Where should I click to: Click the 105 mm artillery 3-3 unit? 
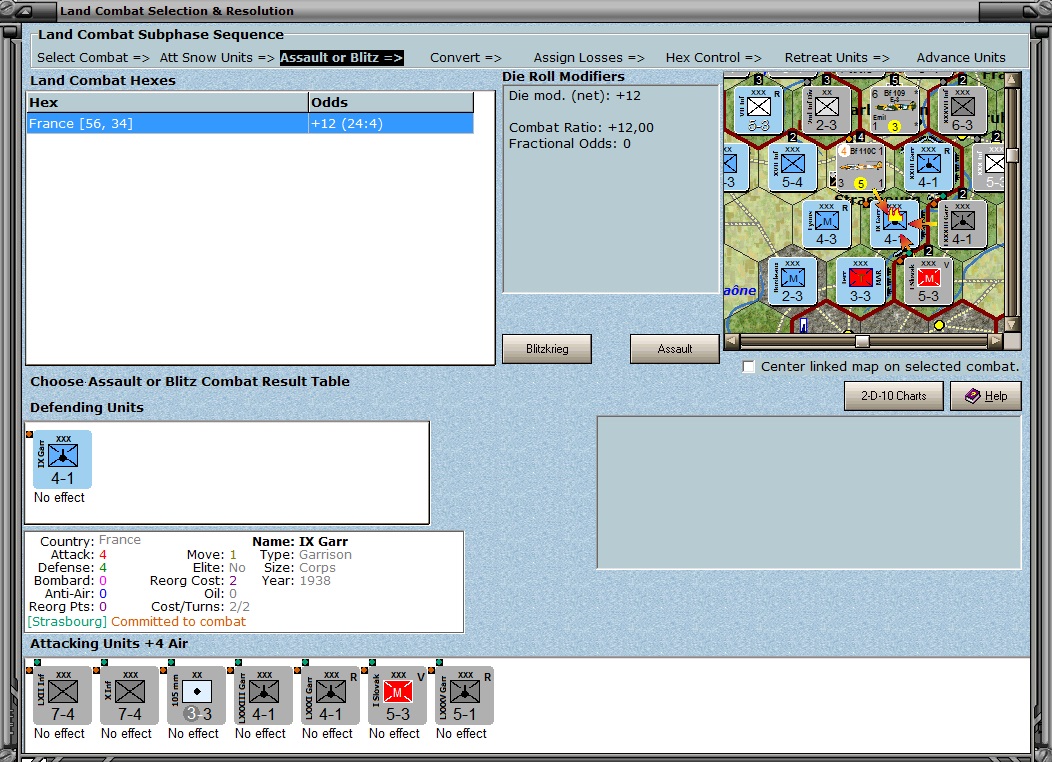pyautogui.click(x=197, y=695)
